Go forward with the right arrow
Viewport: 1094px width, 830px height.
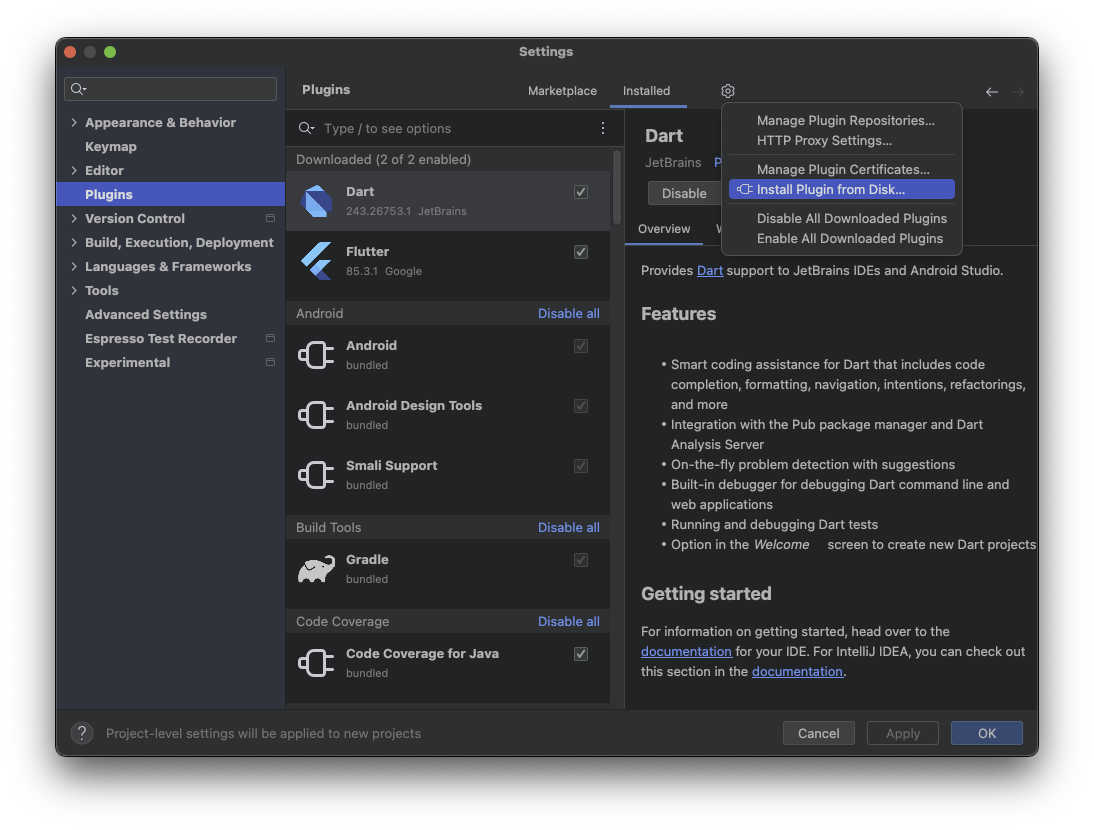click(1018, 91)
